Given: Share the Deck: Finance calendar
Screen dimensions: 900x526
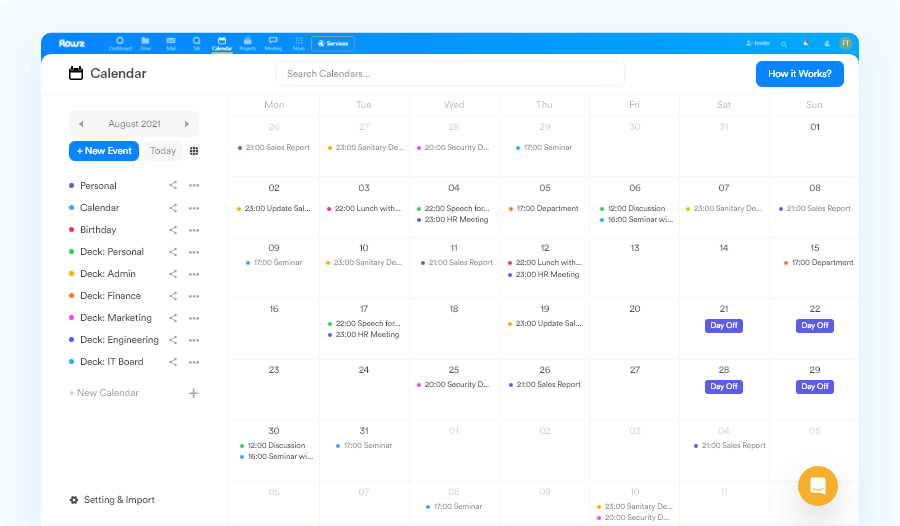Looking at the screenshot, I should click(173, 296).
